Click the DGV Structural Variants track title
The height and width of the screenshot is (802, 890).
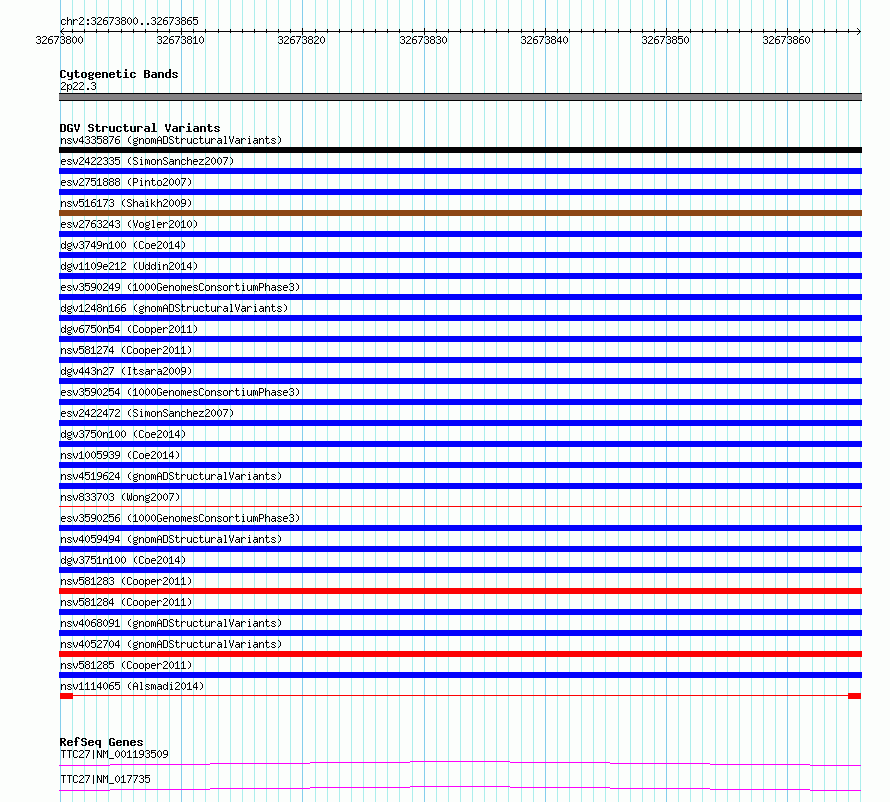click(140, 128)
